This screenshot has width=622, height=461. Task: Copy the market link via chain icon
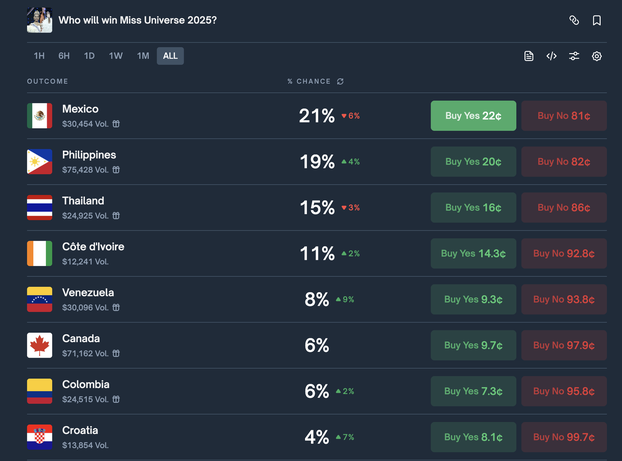(574, 20)
